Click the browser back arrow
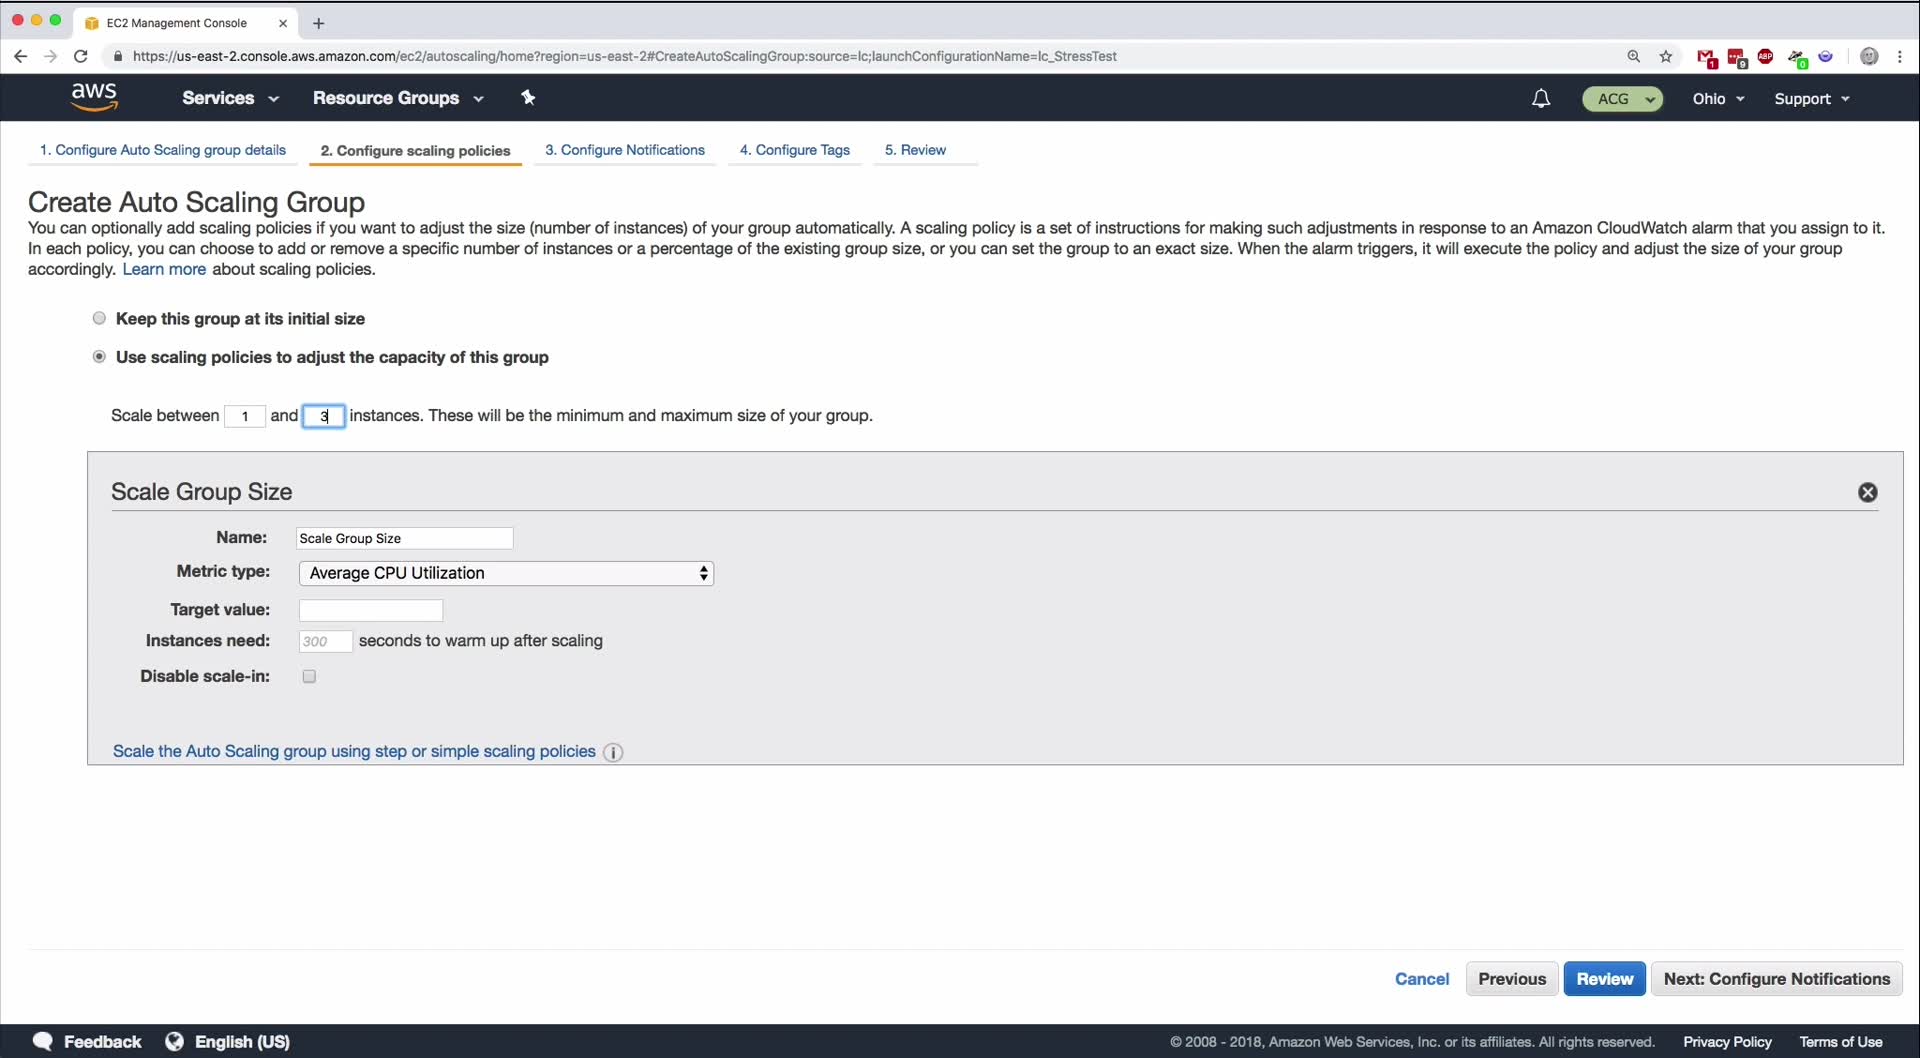Screen dimensions: 1920x1058 20,56
